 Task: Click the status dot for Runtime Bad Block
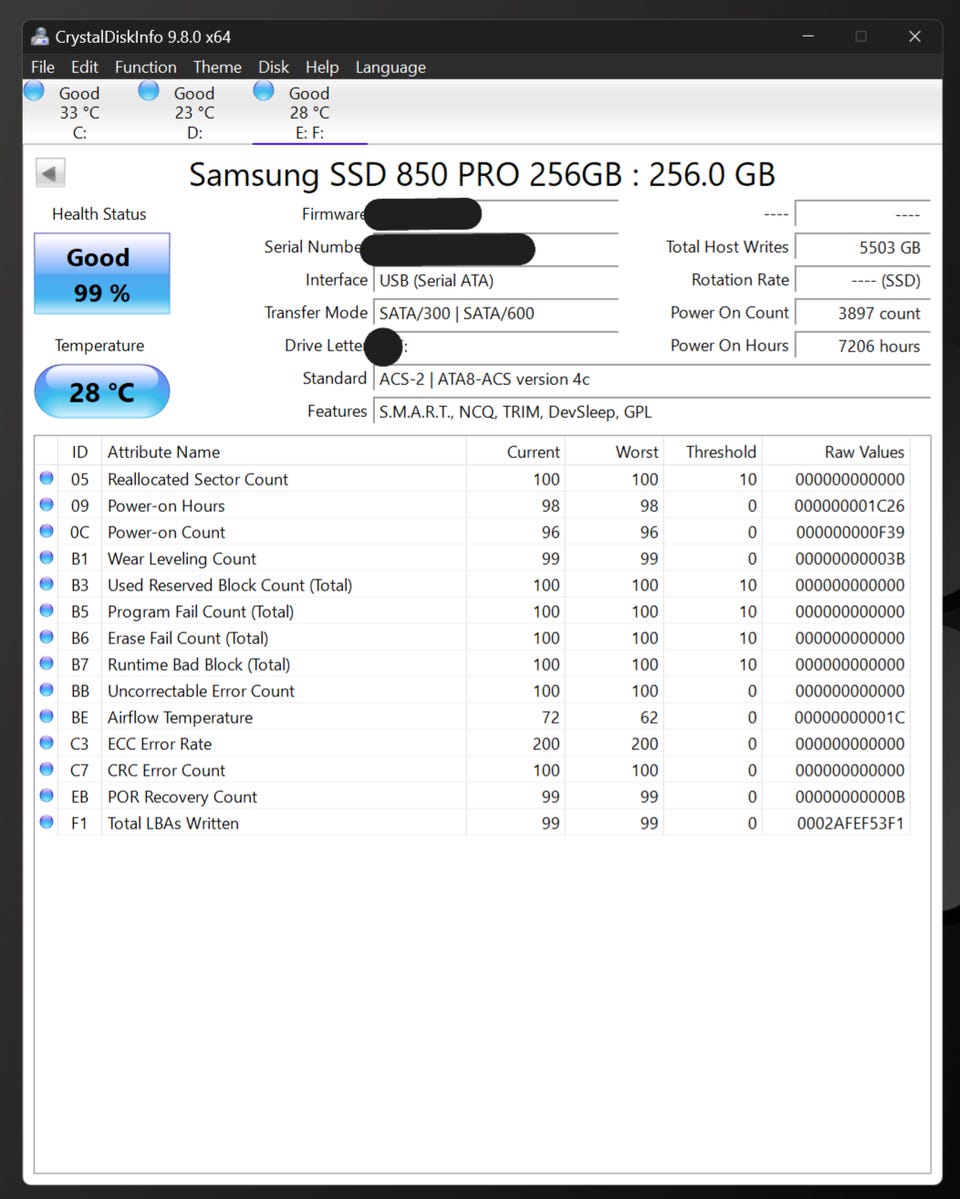tap(47, 664)
